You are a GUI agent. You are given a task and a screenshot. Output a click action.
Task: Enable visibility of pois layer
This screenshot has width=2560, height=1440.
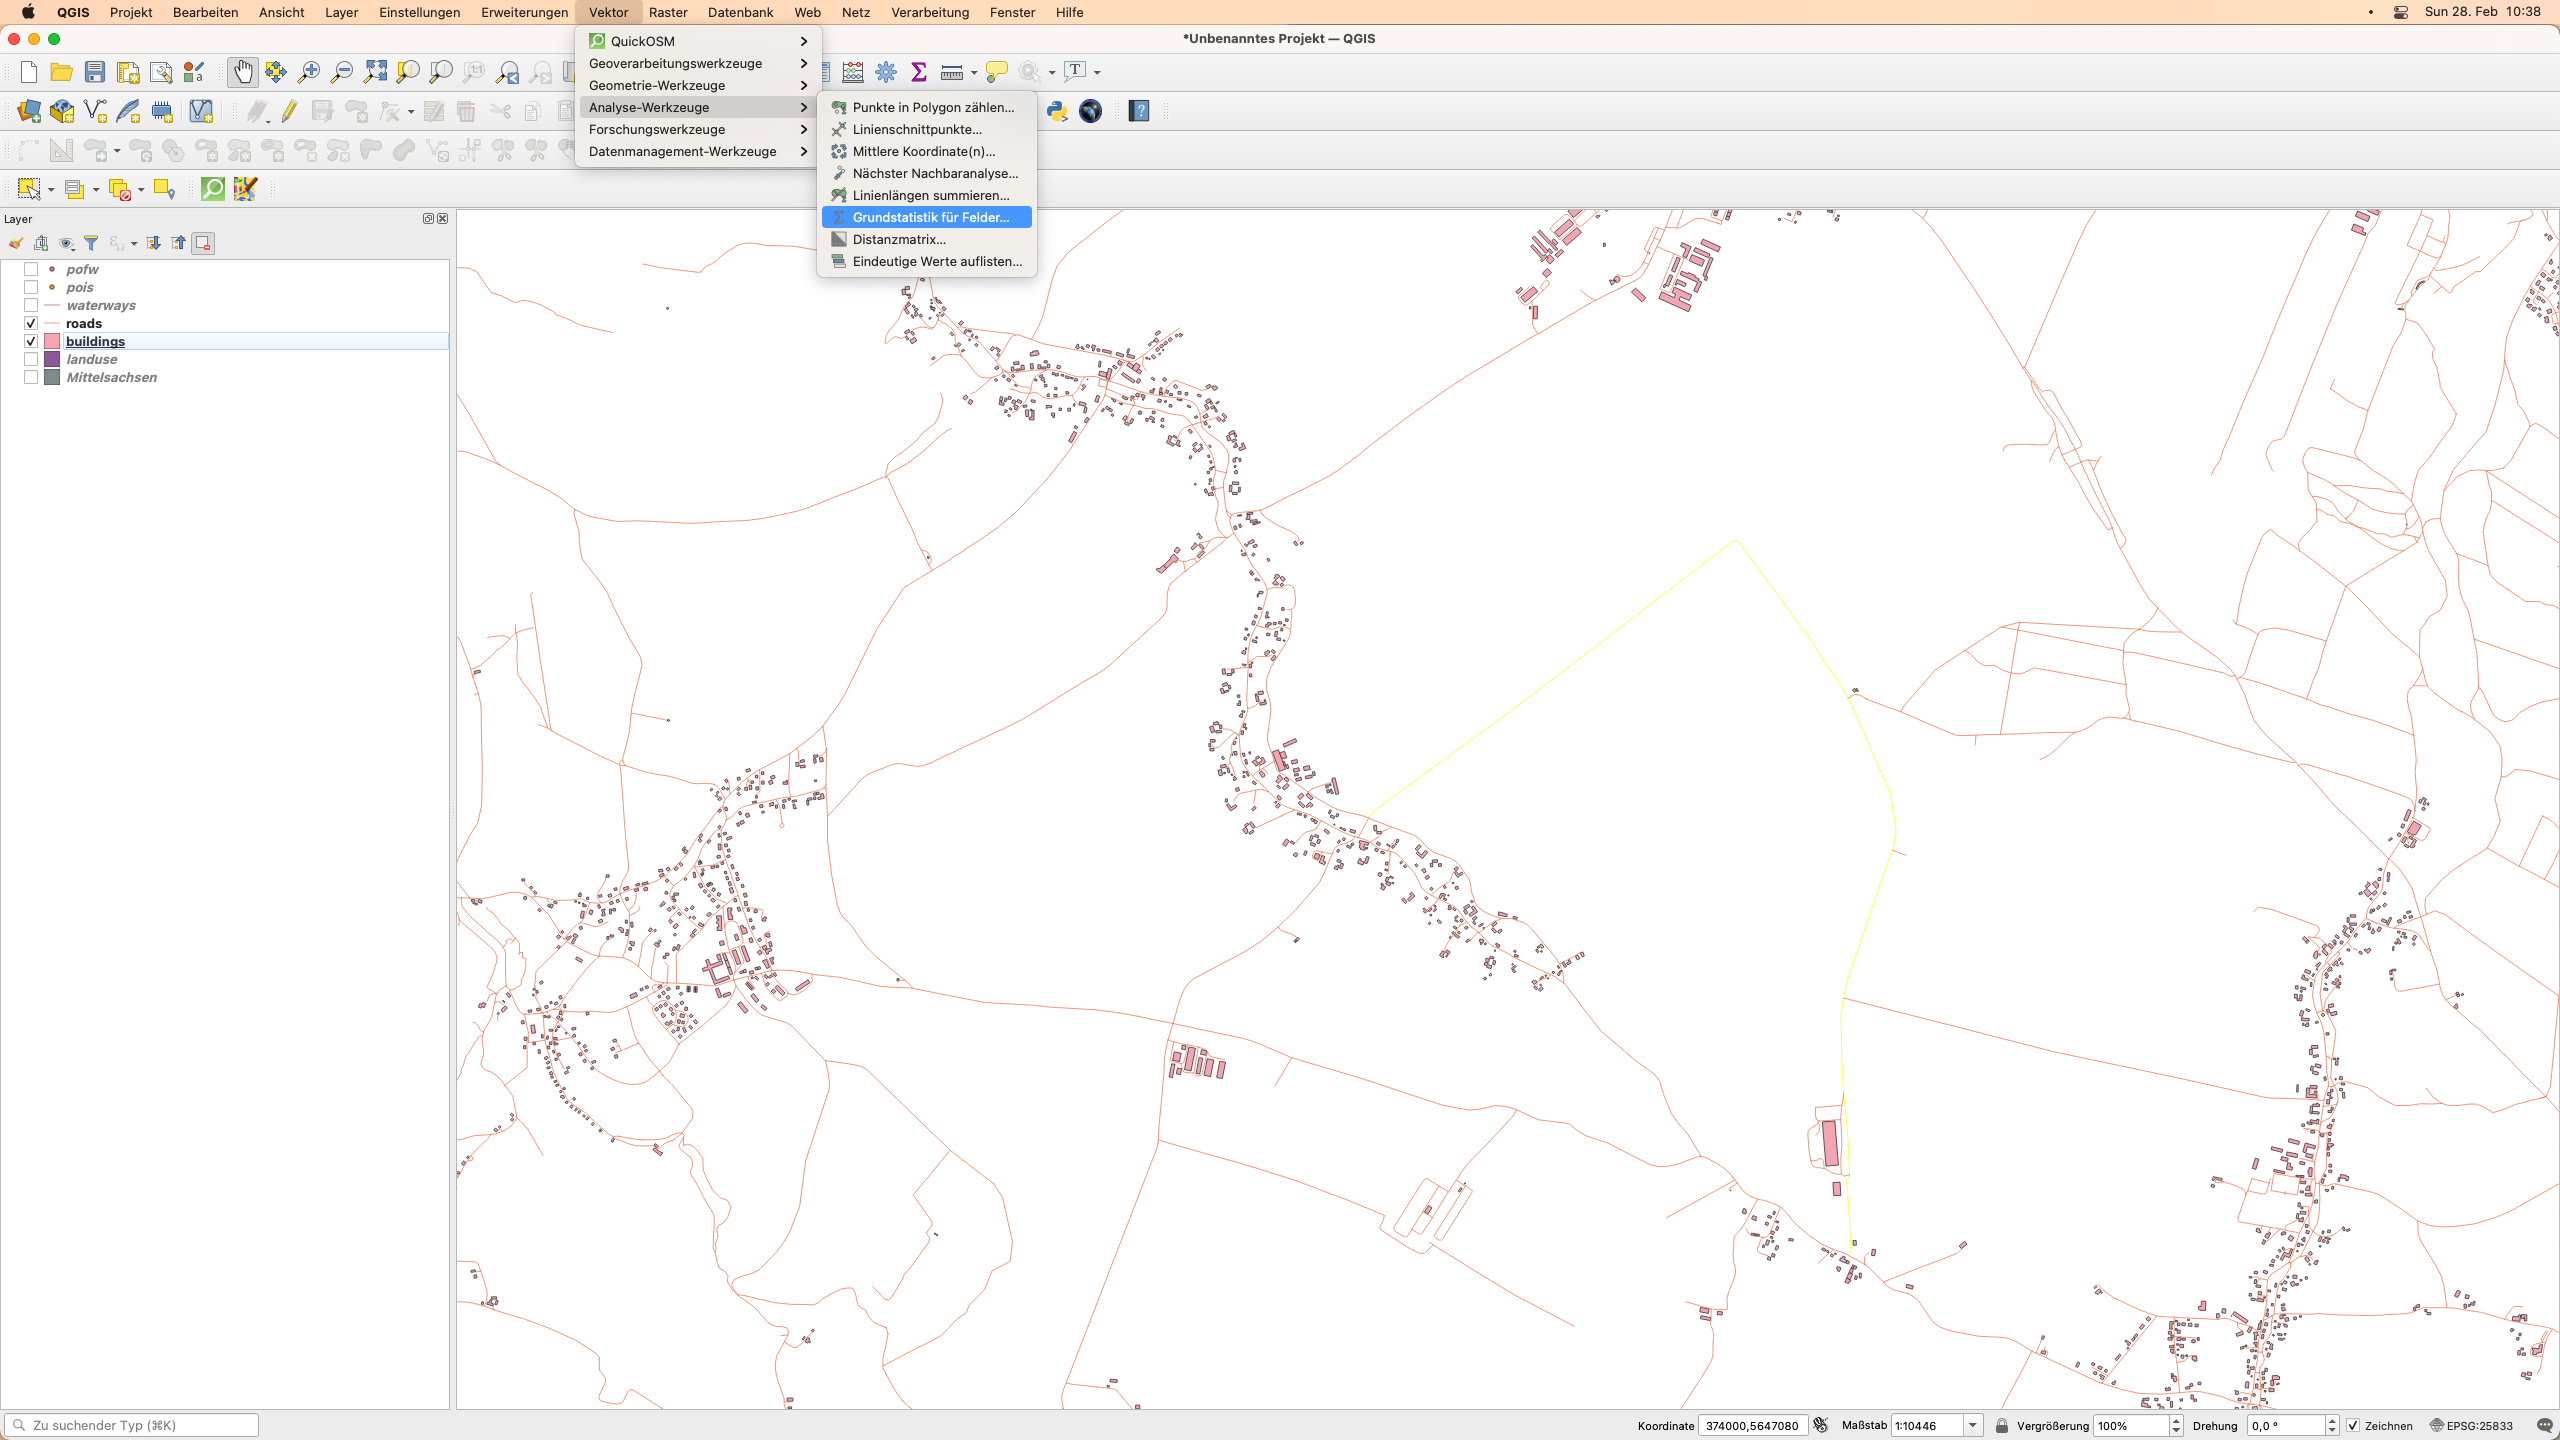[x=31, y=288]
